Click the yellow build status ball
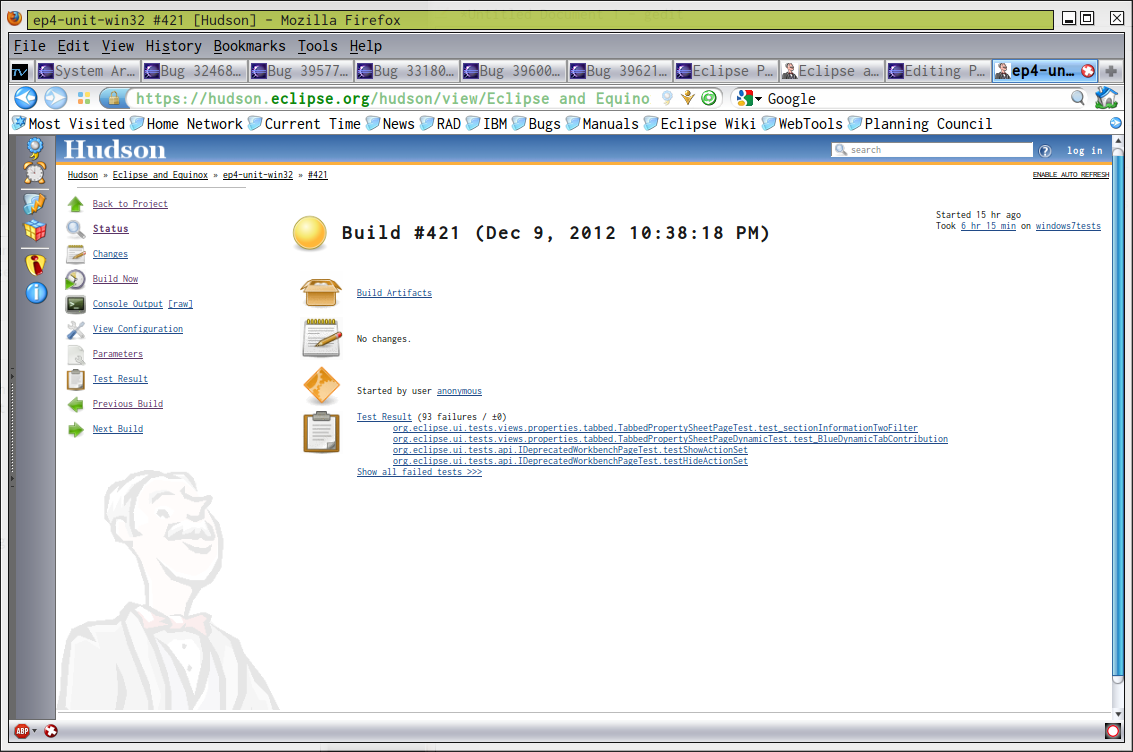 (x=310, y=233)
